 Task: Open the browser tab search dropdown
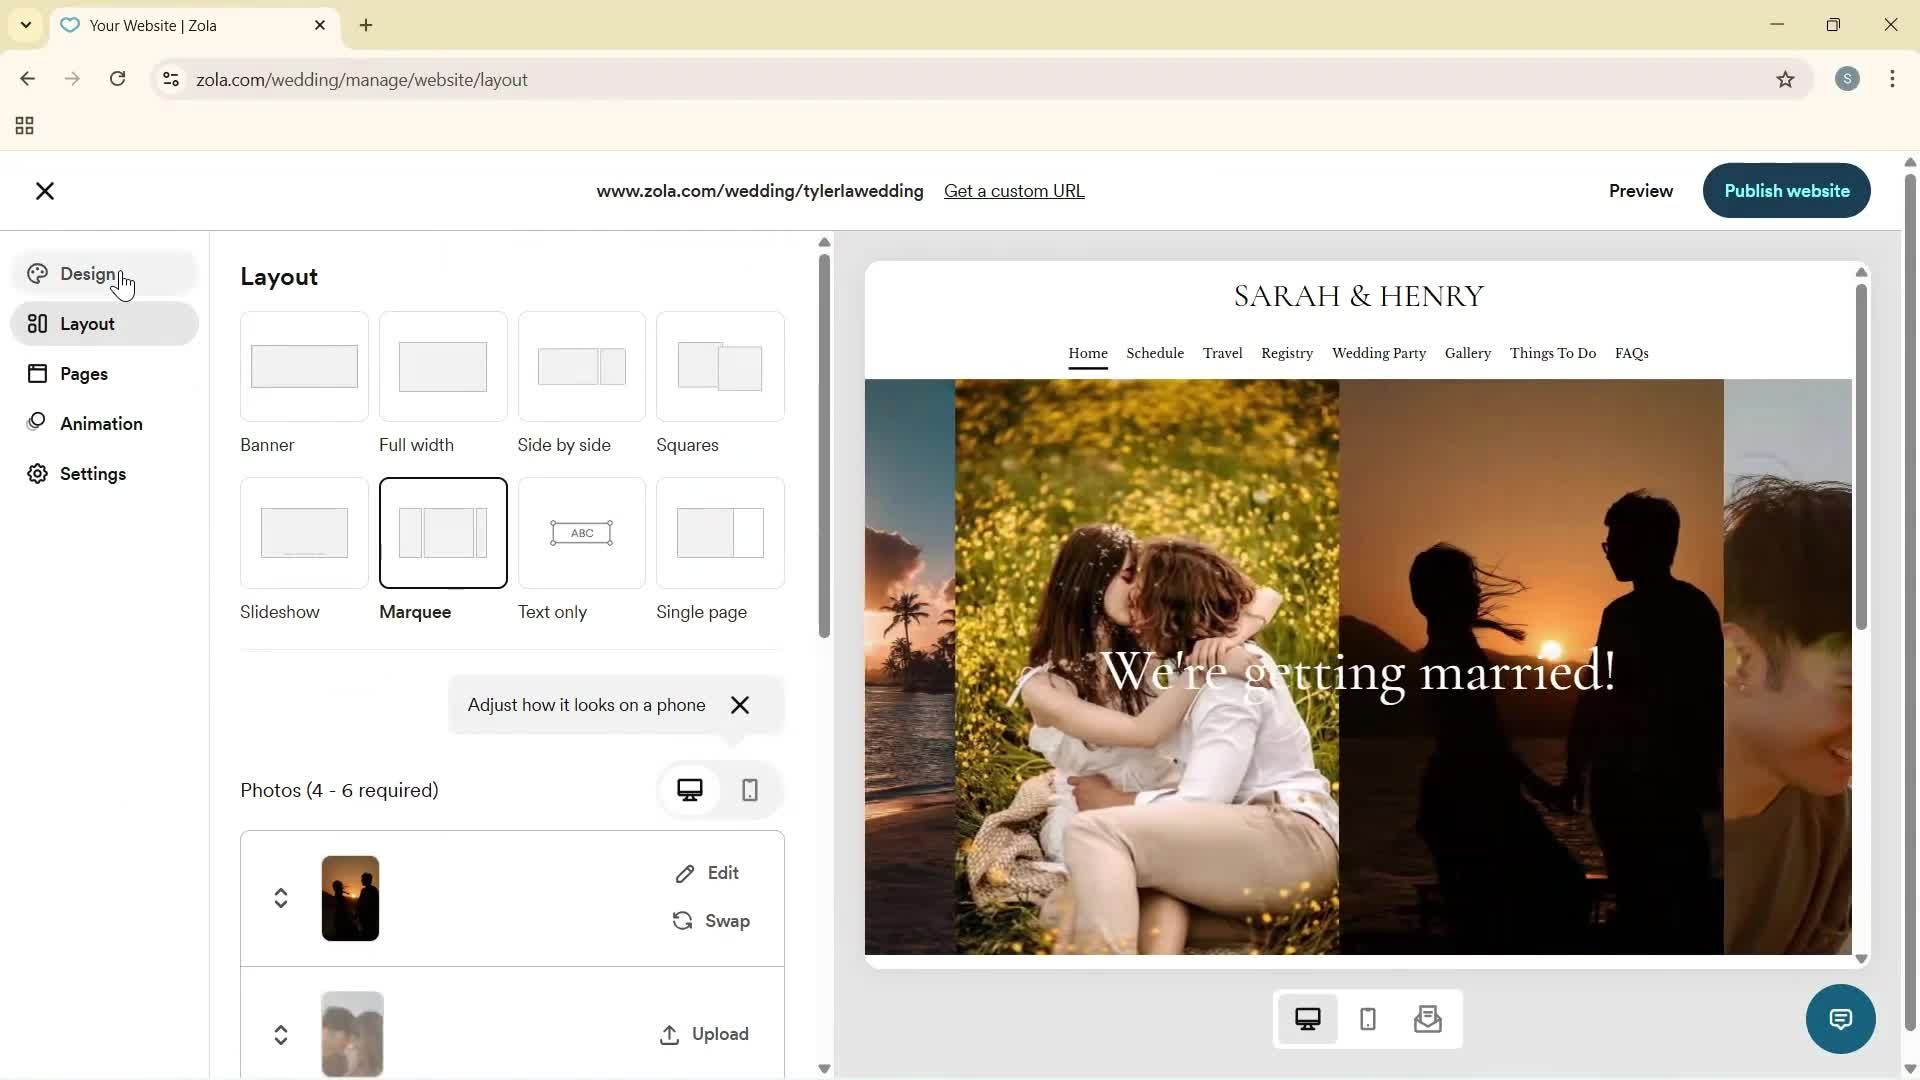[25, 25]
